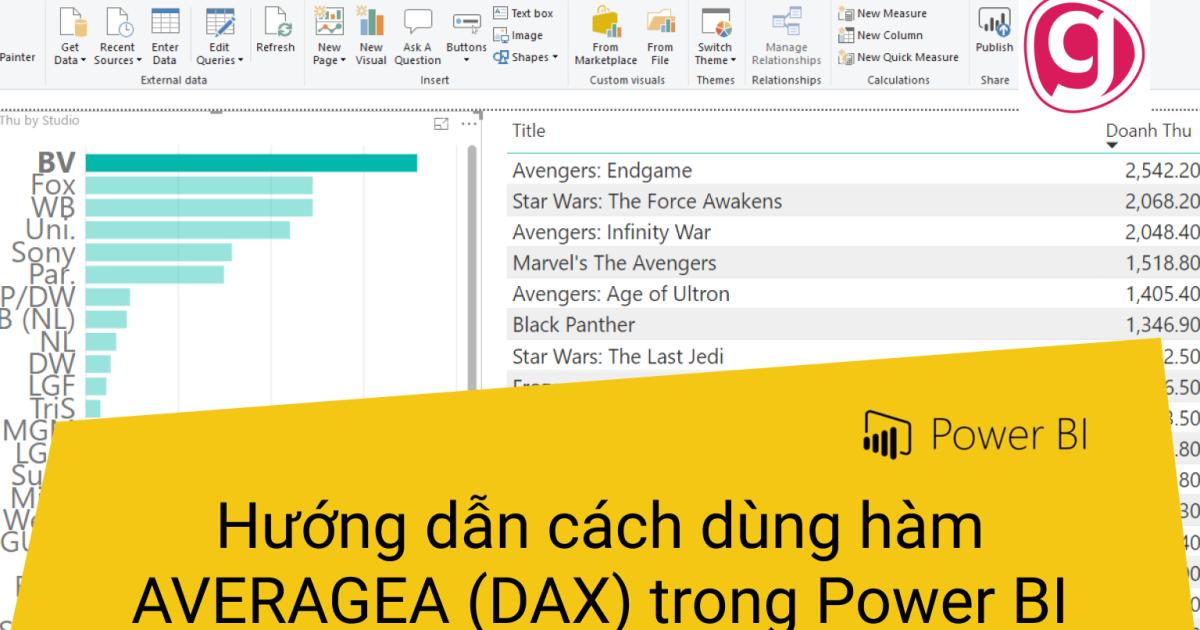Viewport: 1200px width, 630px height.
Task: Create a New Measure
Action: pyautogui.click(x=884, y=13)
